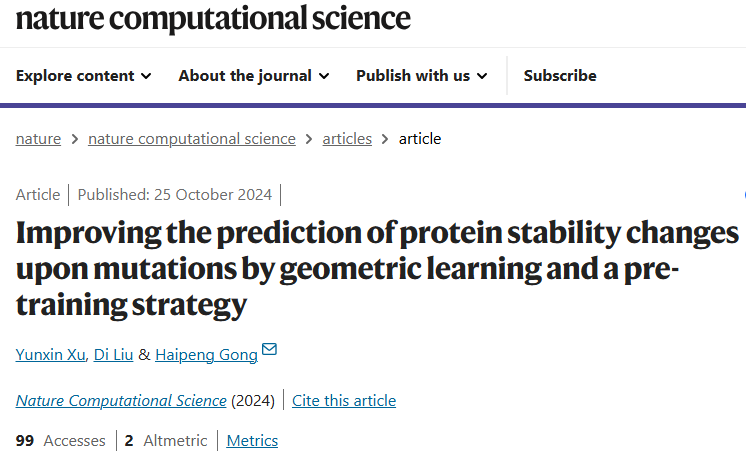This screenshot has height=462, width=746.
Task: Navigate to the articles breadcrumb
Action: coord(347,139)
